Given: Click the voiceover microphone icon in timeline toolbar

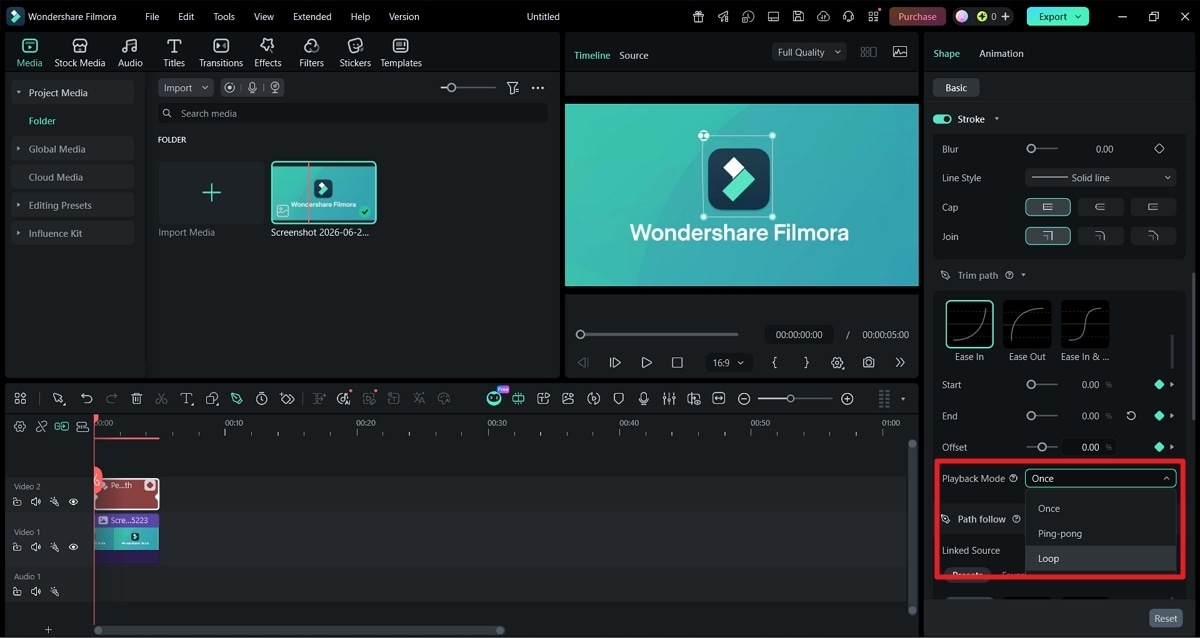Looking at the screenshot, I should (x=642, y=398).
